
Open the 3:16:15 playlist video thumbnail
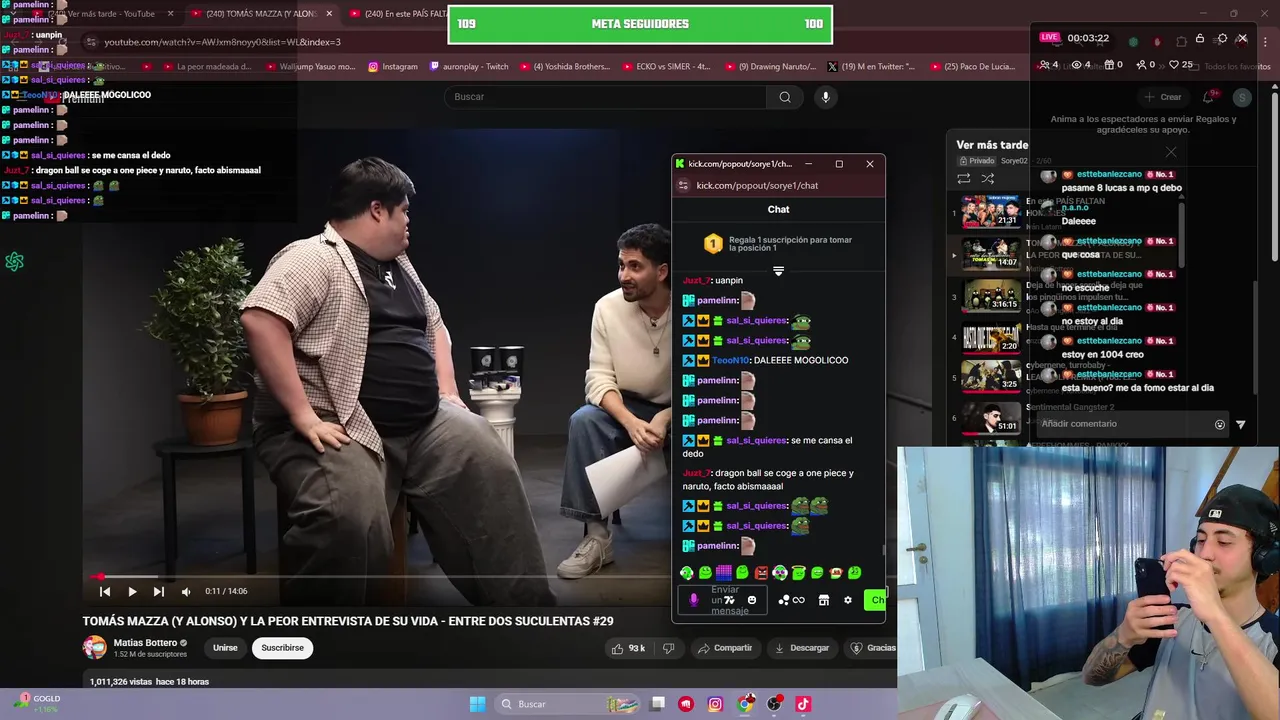991,294
